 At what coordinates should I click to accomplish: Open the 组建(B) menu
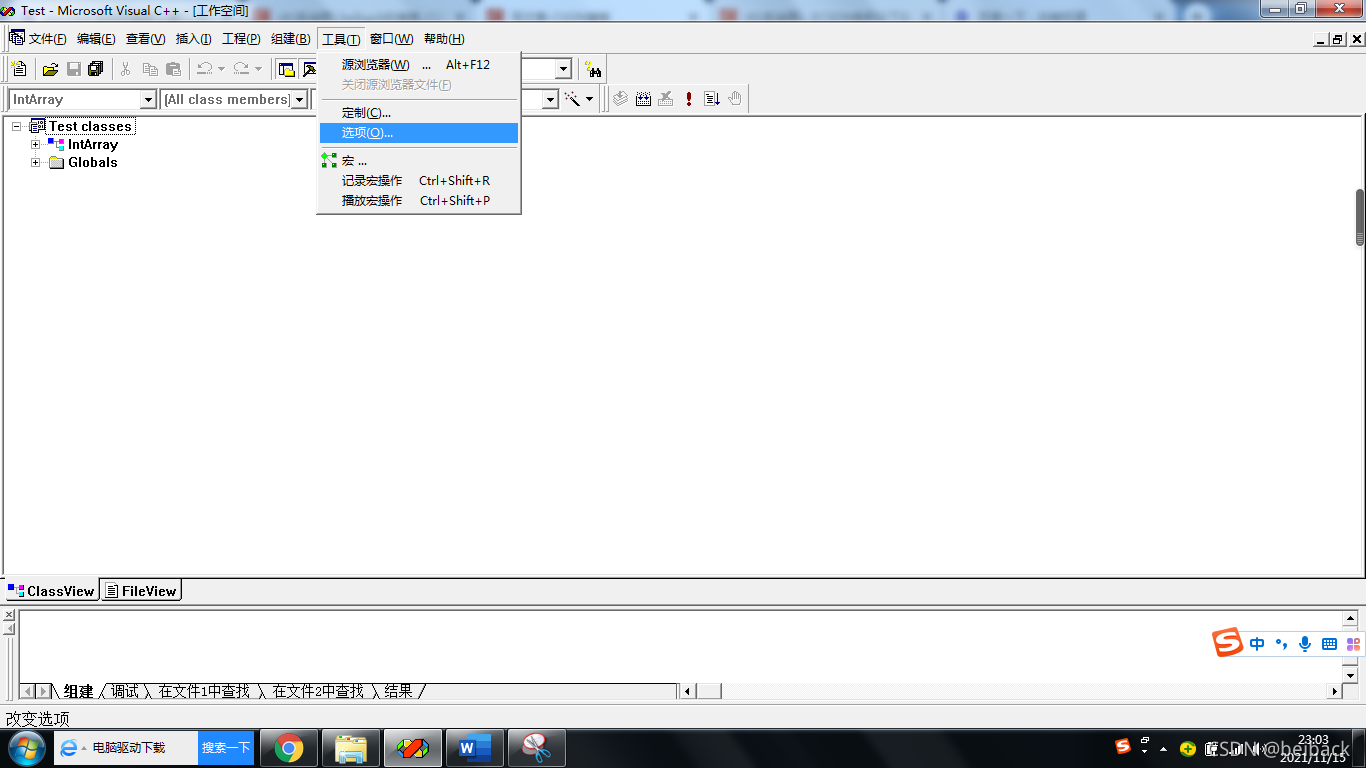[290, 39]
